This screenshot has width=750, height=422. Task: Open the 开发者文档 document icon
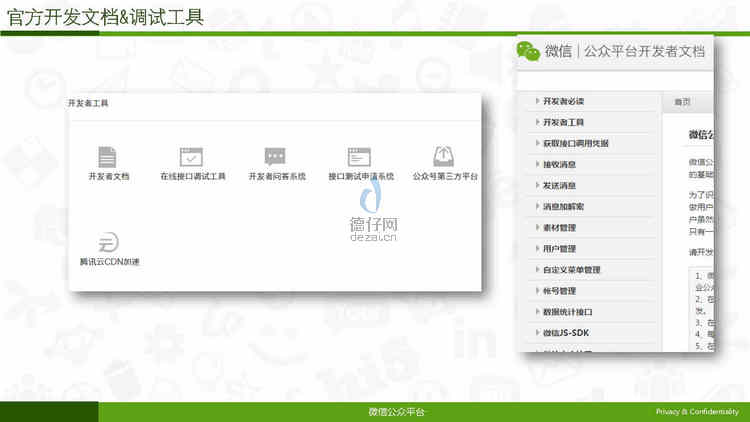(x=107, y=157)
